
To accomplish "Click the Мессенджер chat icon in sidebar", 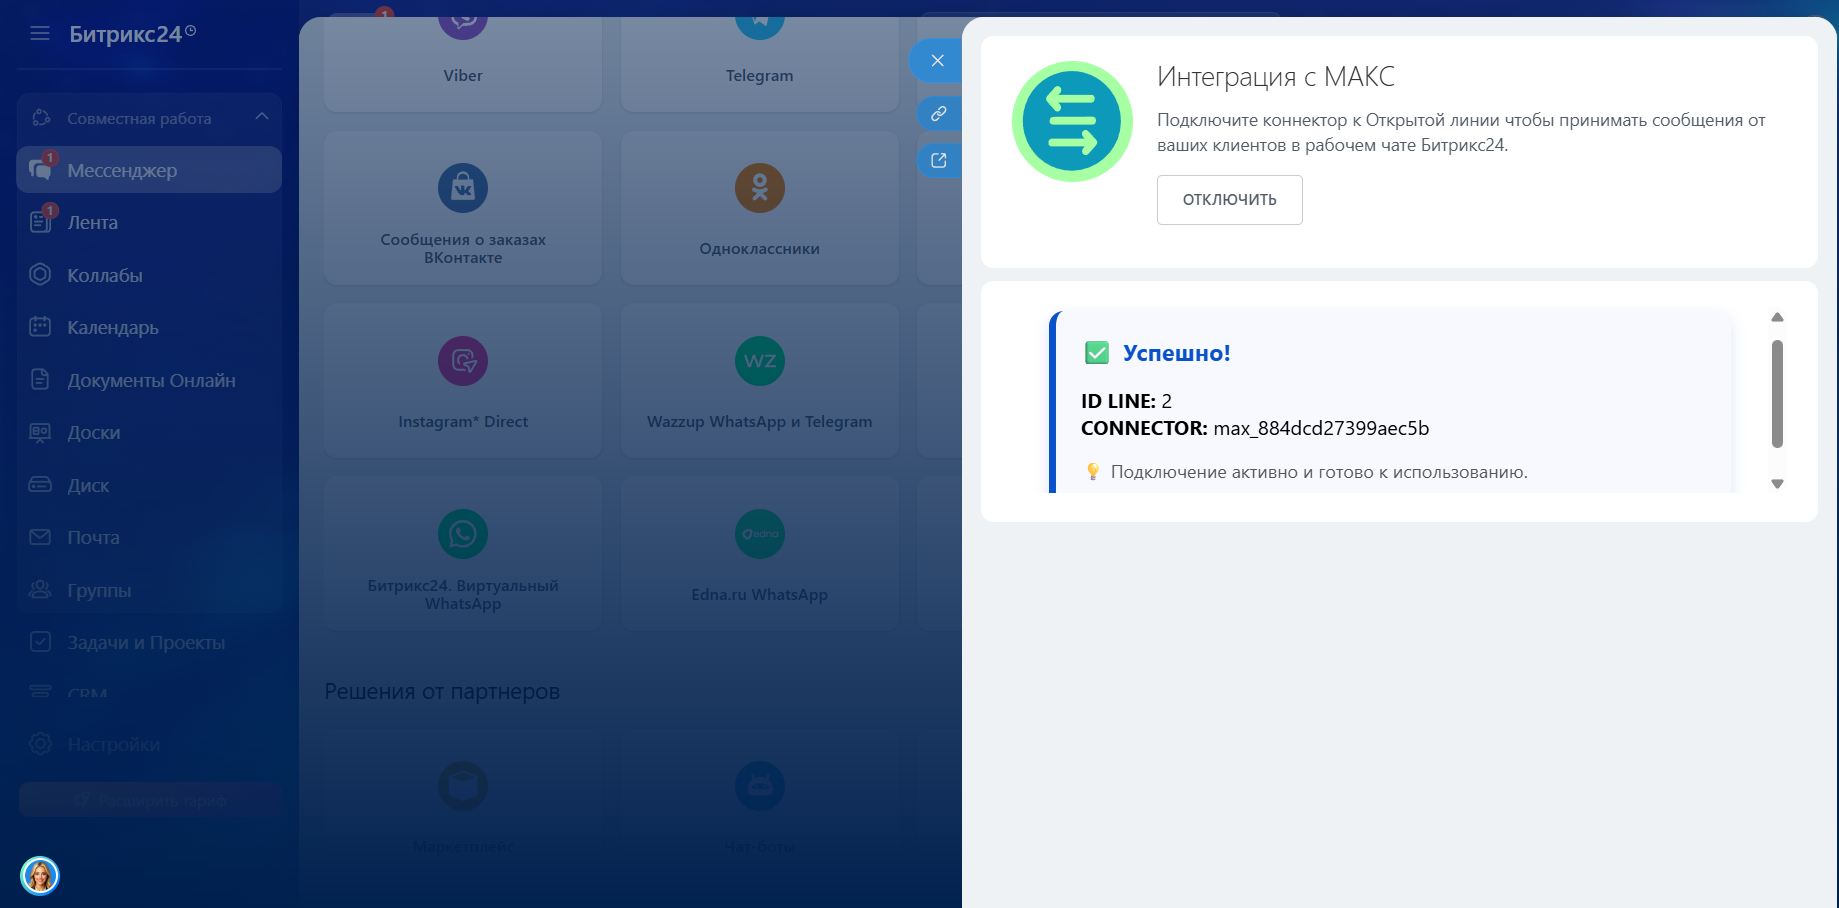I will click(40, 170).
